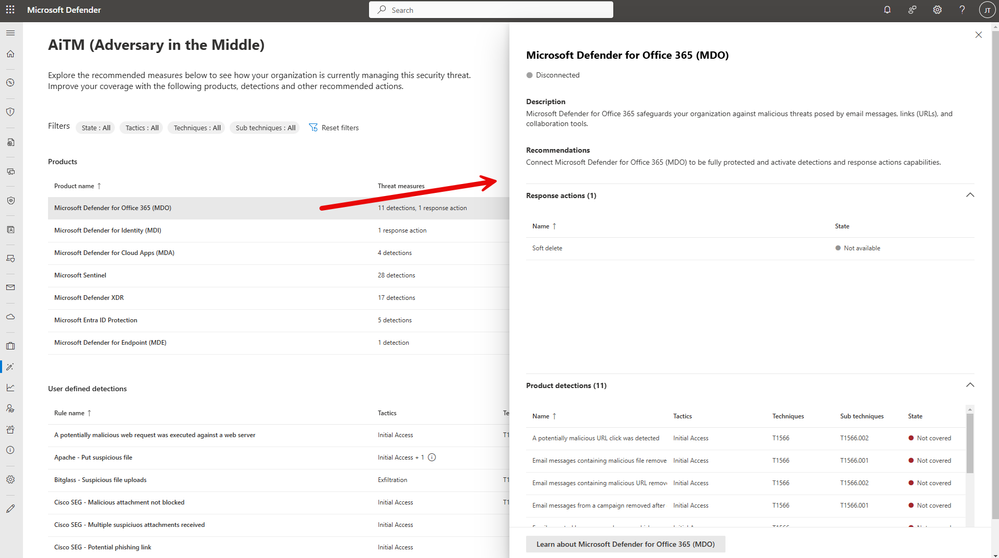Open the Apache - Put suspicious file rule
This screenshot has height=558, width=999.
pos(93,457)
